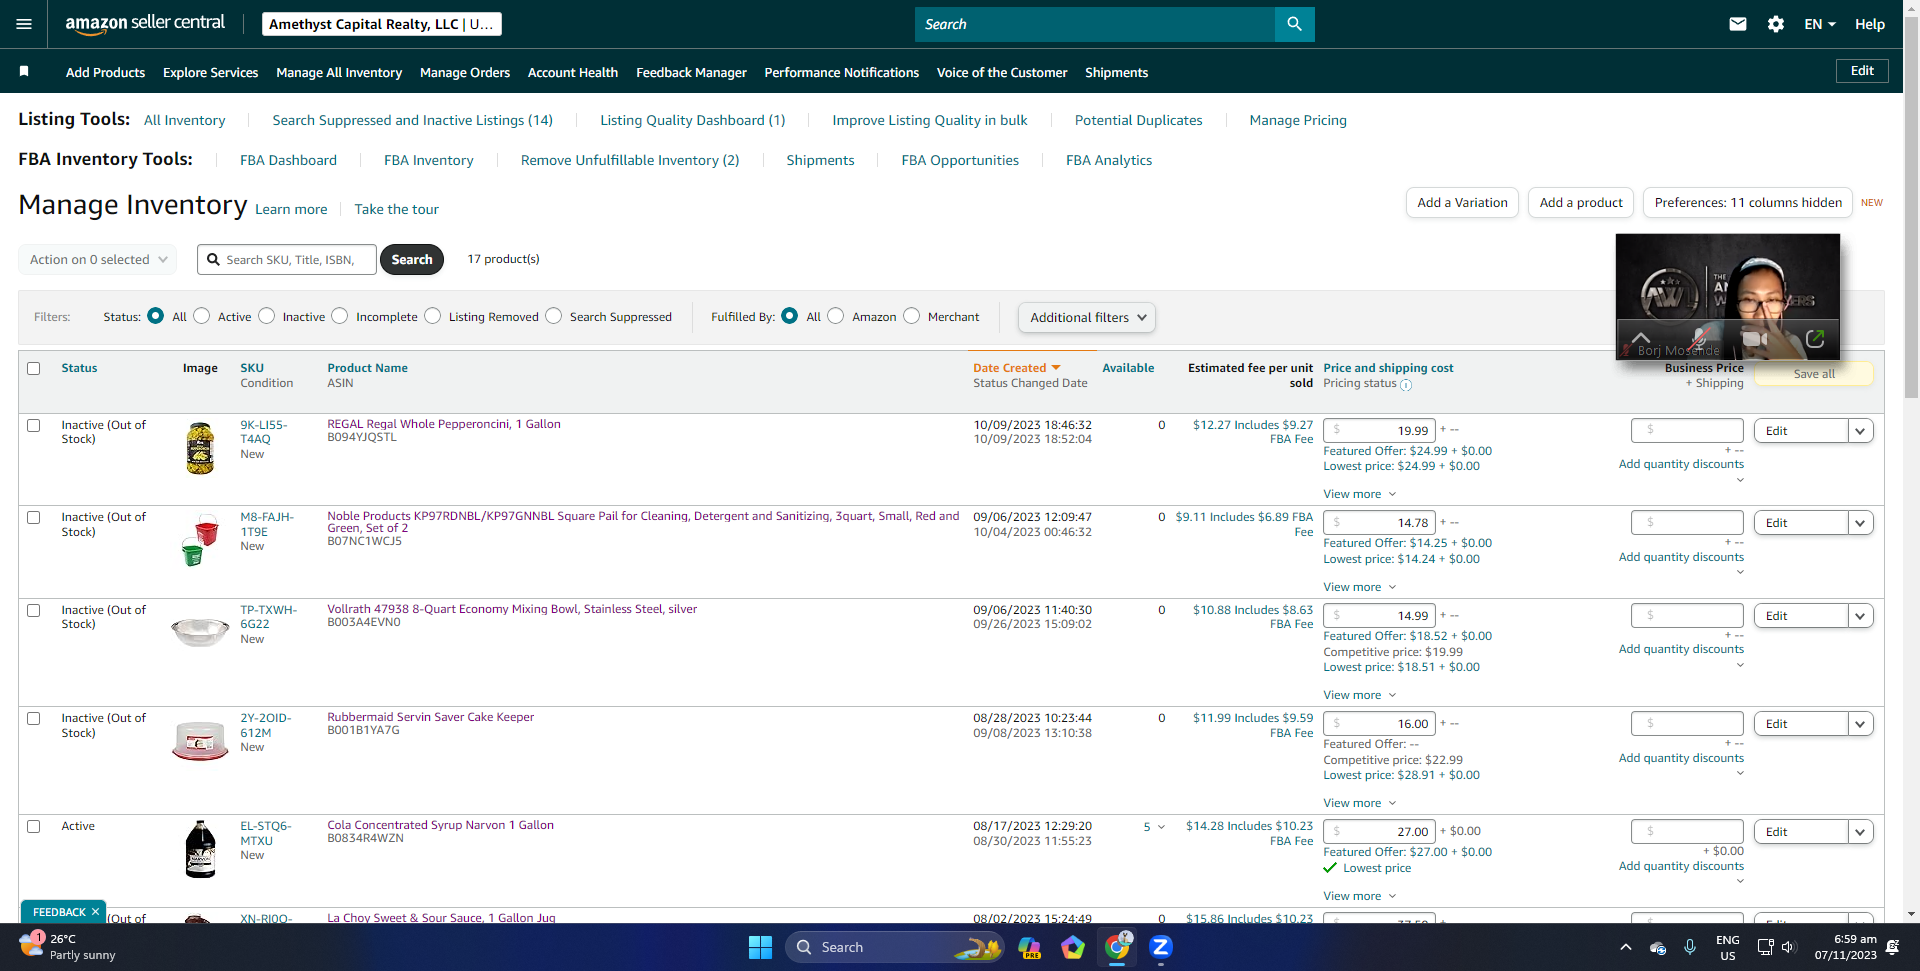Open the Windows notification bell

pos(1892,947)
